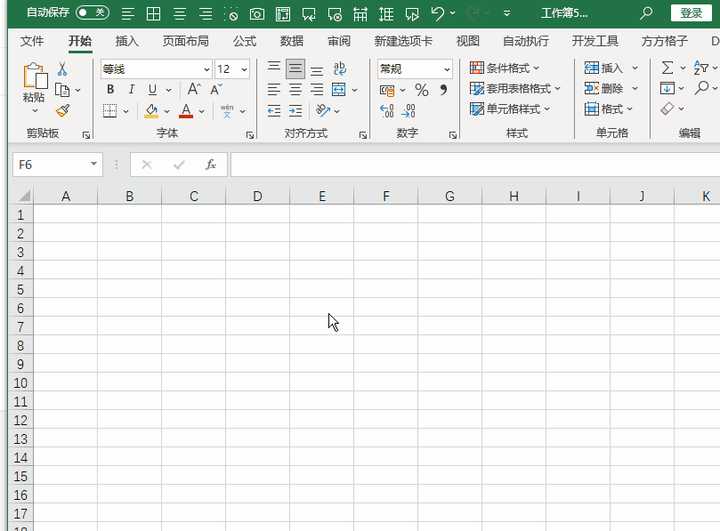Switch to the 数据 tab

pos(292,41)
